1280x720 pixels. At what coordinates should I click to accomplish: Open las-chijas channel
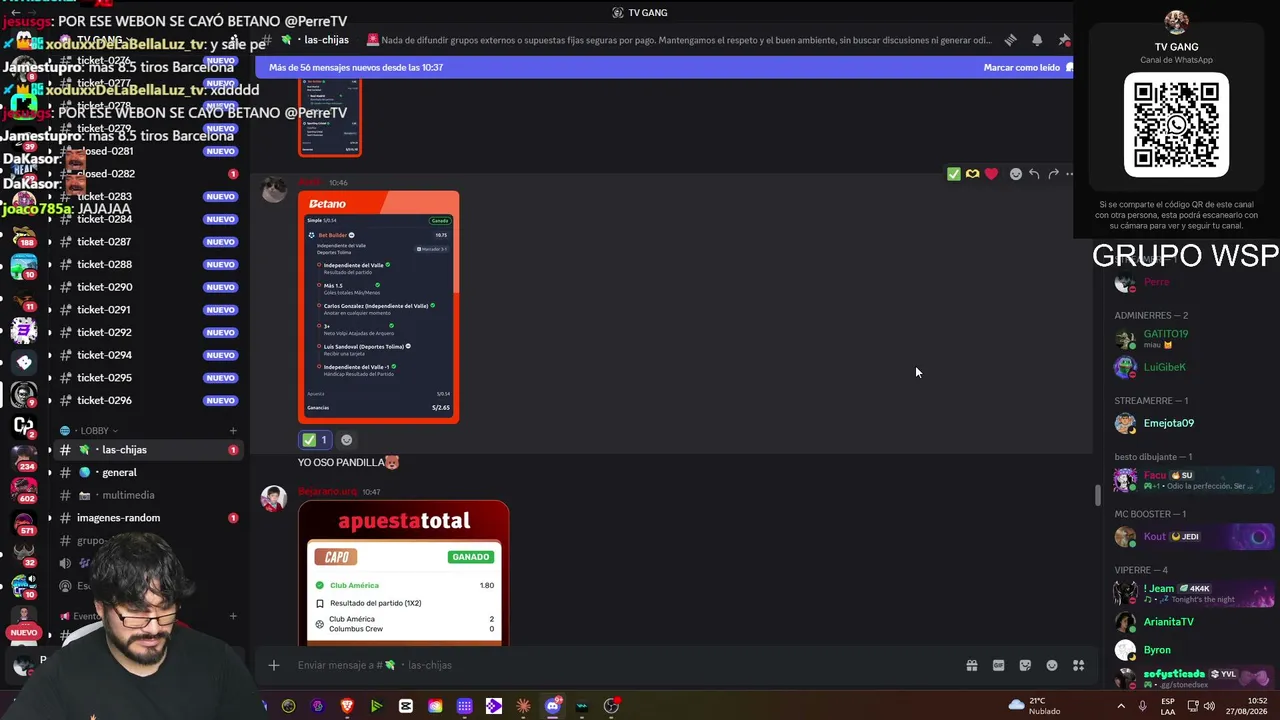[x=148, y=450]
